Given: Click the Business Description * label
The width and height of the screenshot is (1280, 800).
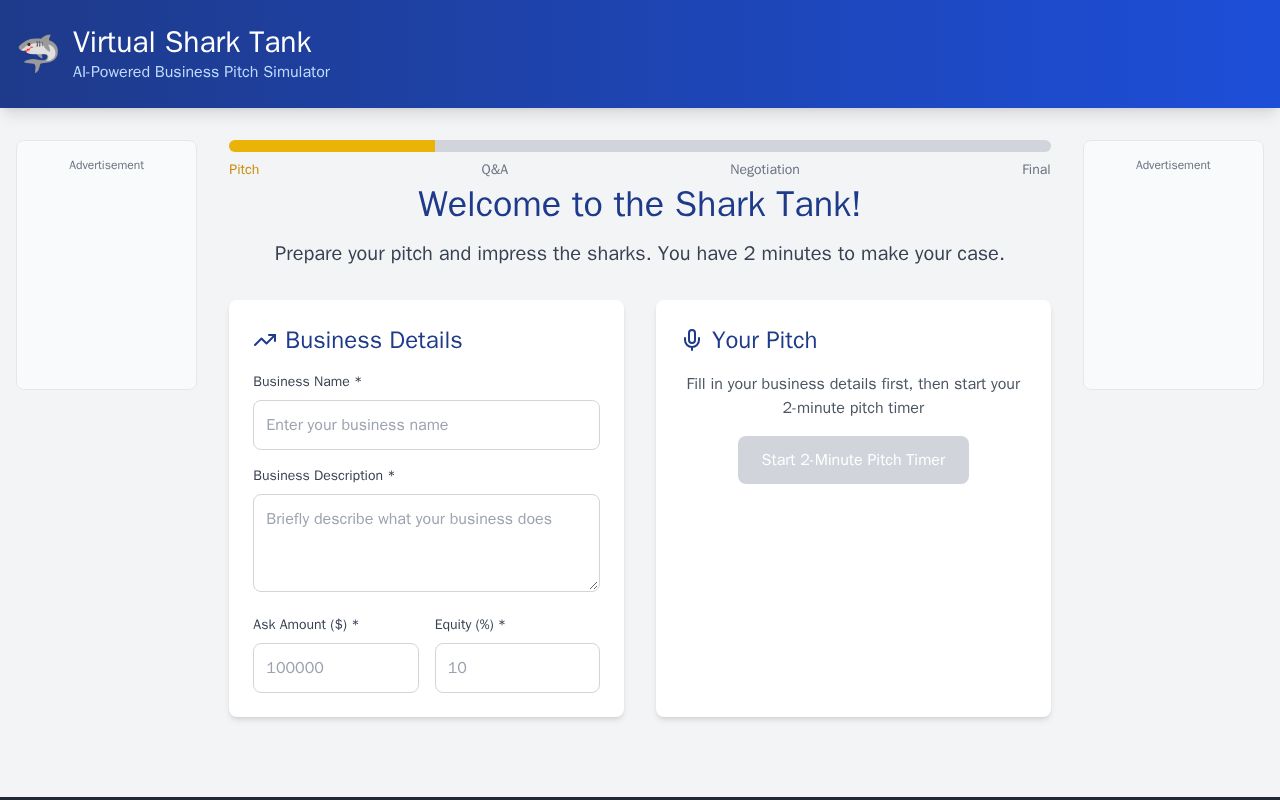Looking at the screenshot, I should (324, 476).
